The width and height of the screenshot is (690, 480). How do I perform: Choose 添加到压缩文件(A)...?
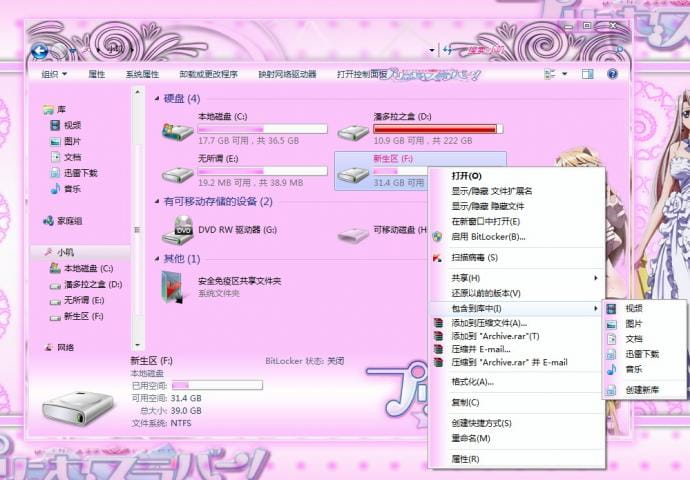point(517,323)
